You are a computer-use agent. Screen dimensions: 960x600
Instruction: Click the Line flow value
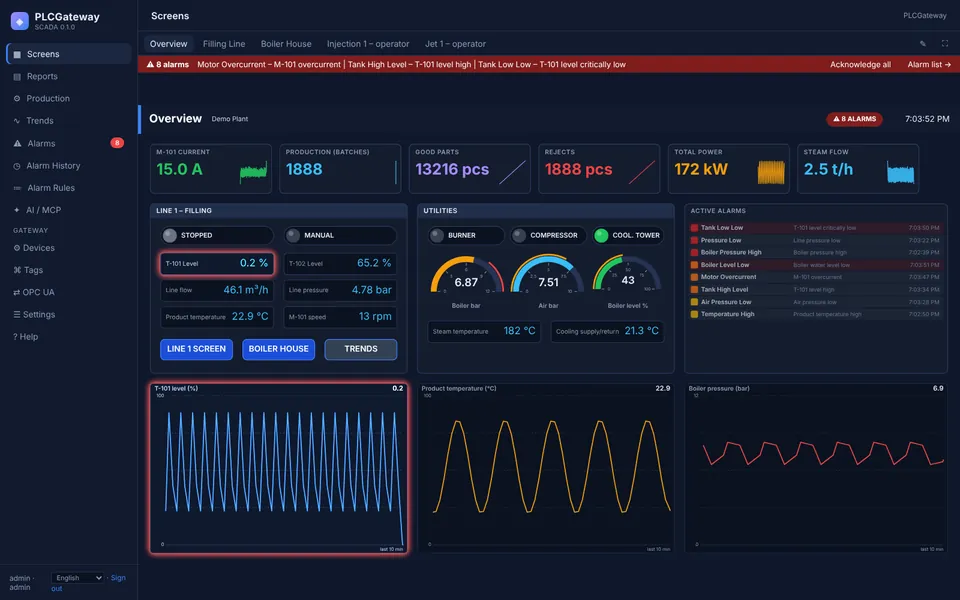pos(246,290)
